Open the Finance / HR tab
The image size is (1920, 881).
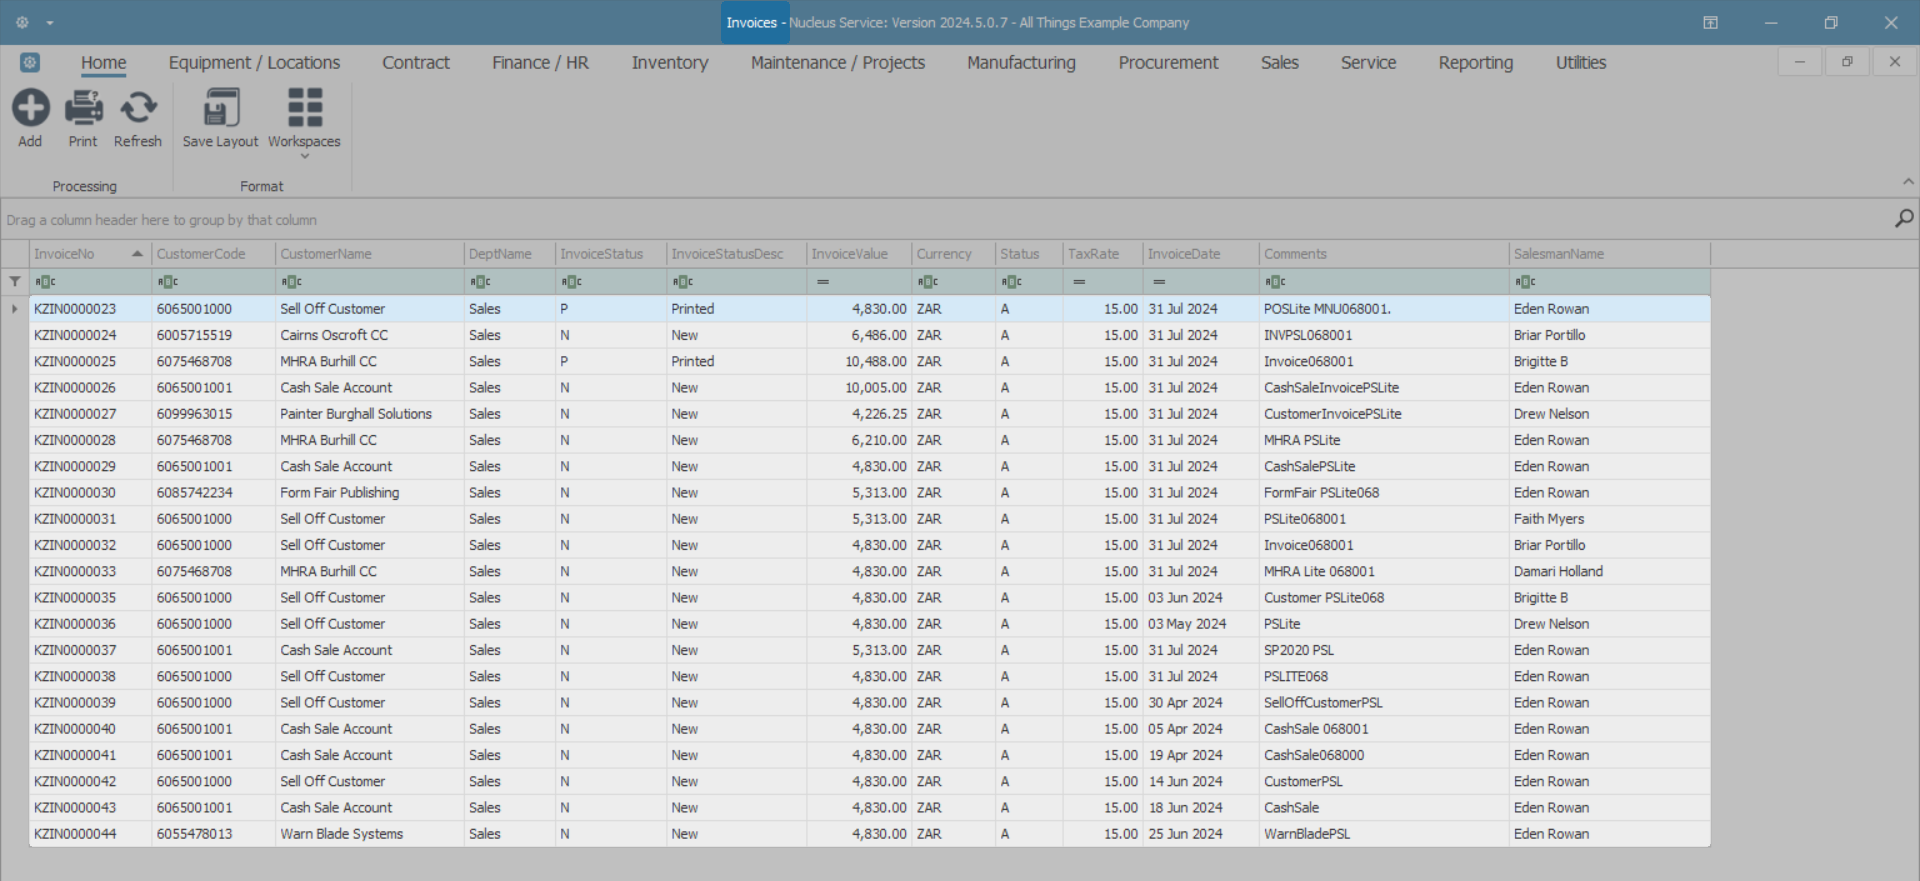coord(540,63)
